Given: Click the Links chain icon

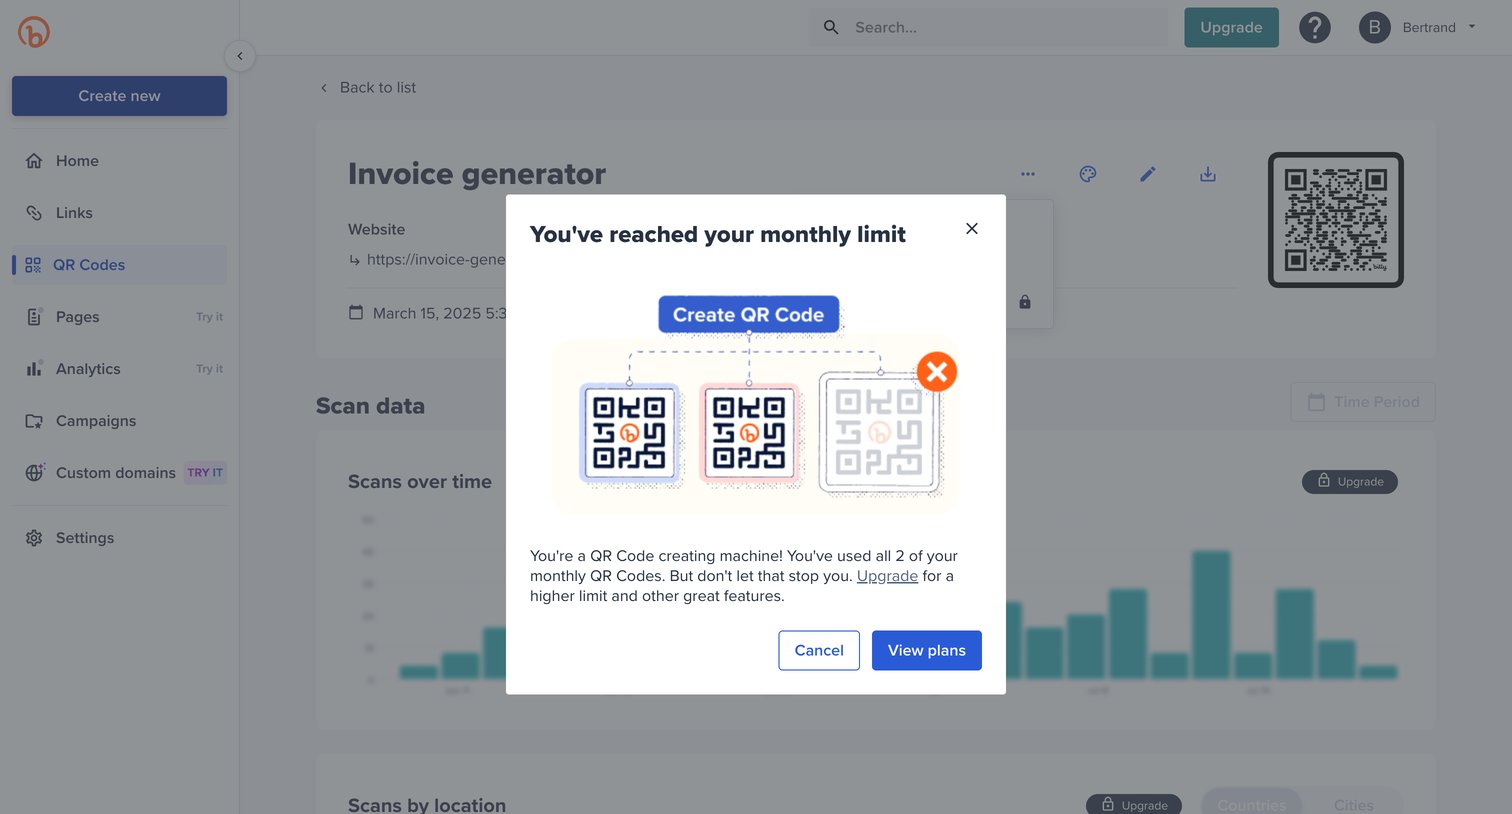Looking at the screenshot, I should 34,213.
